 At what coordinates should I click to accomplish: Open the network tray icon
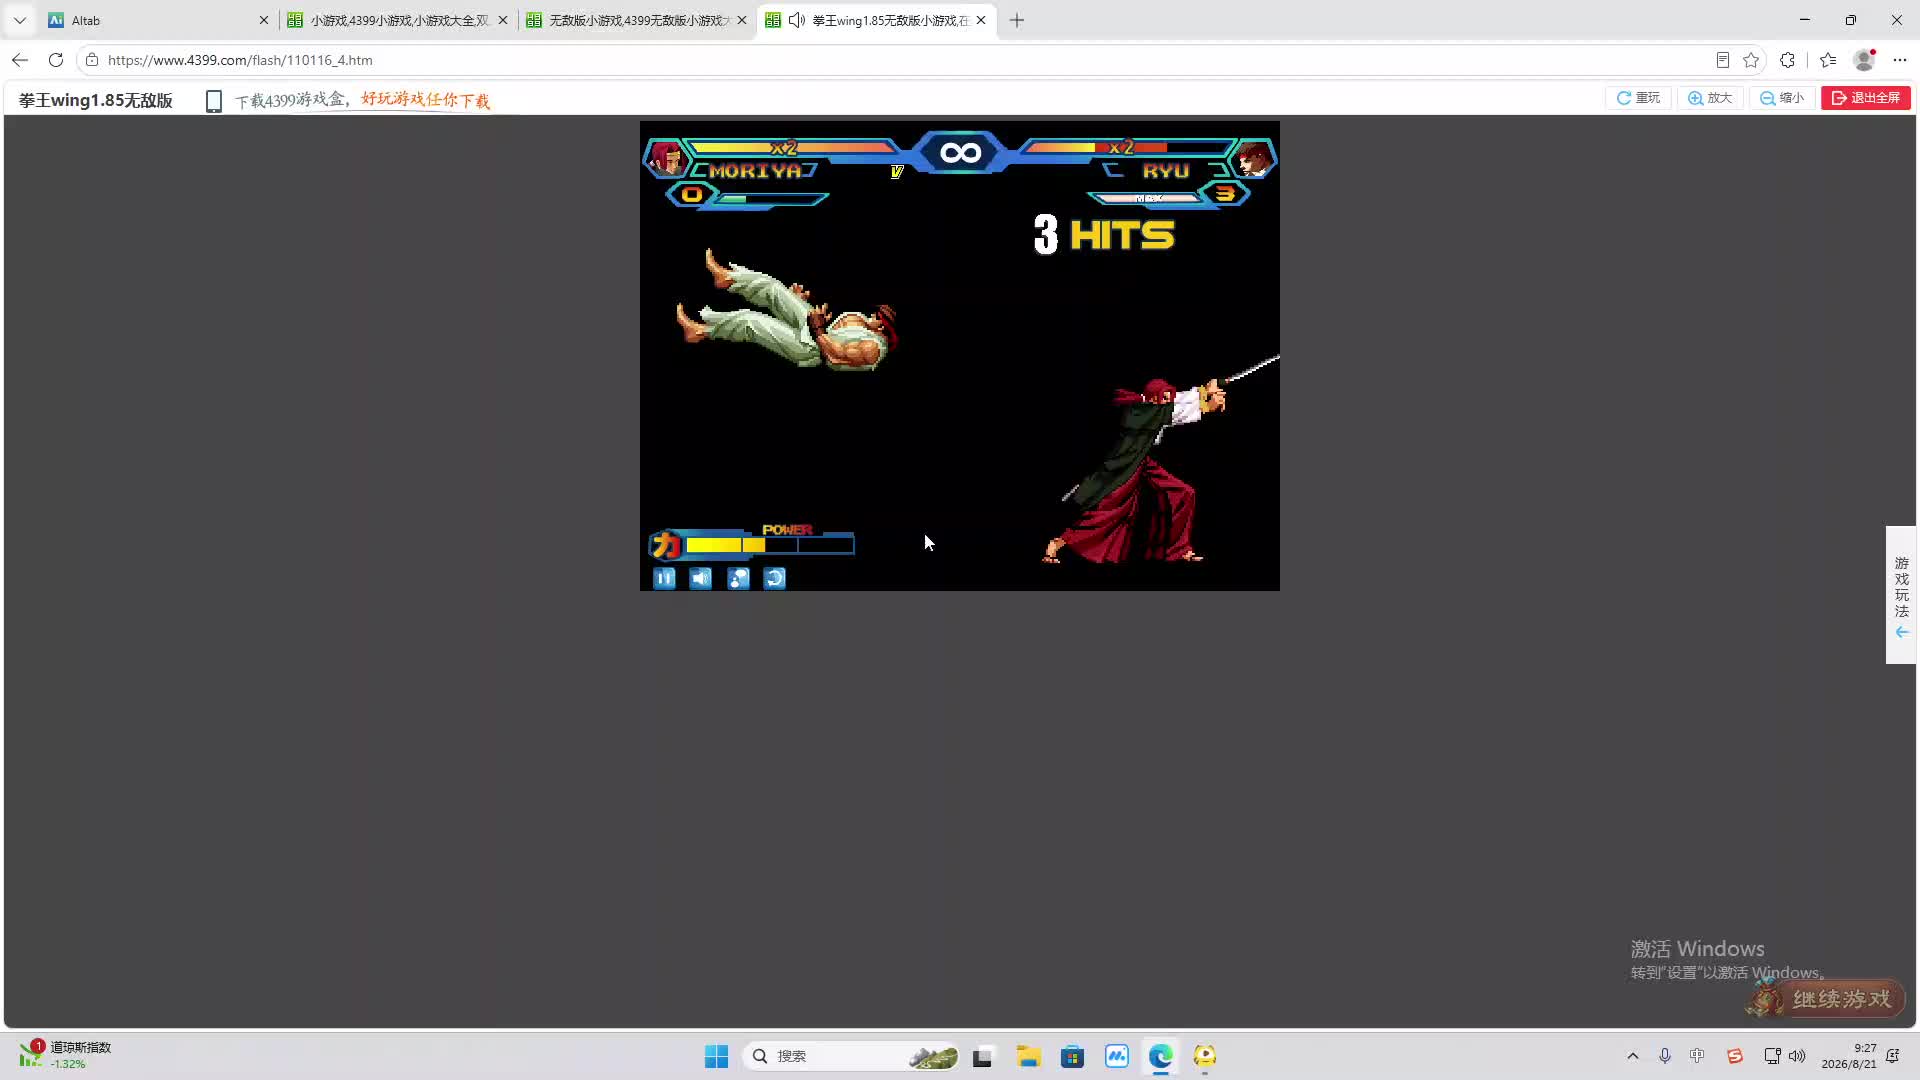tap(1772, 1056)
